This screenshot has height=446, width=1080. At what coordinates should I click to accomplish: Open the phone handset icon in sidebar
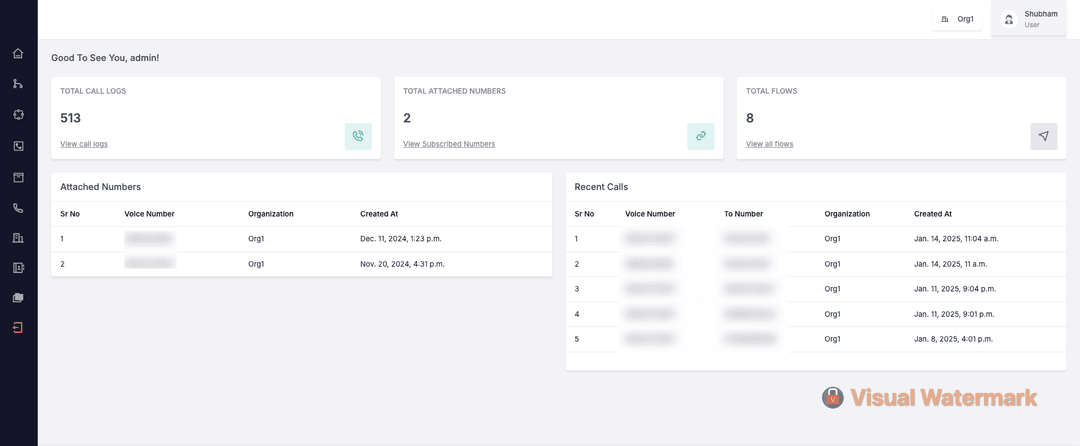[19, 208]
